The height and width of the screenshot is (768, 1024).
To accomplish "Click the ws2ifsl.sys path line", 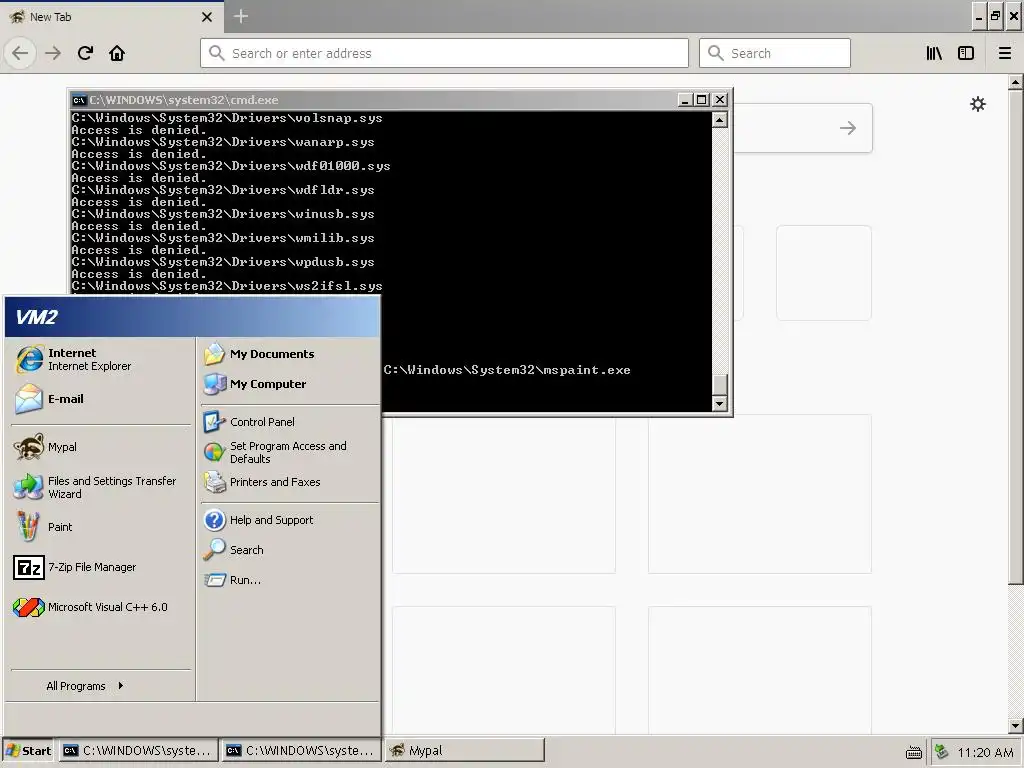I will point(227,286).
